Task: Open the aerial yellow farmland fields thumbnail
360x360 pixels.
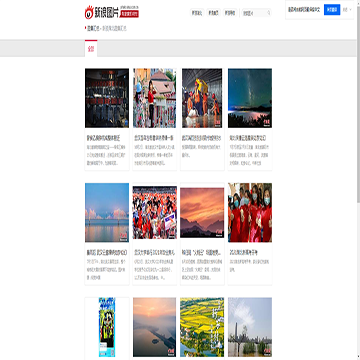Action: tap(202, 327)
